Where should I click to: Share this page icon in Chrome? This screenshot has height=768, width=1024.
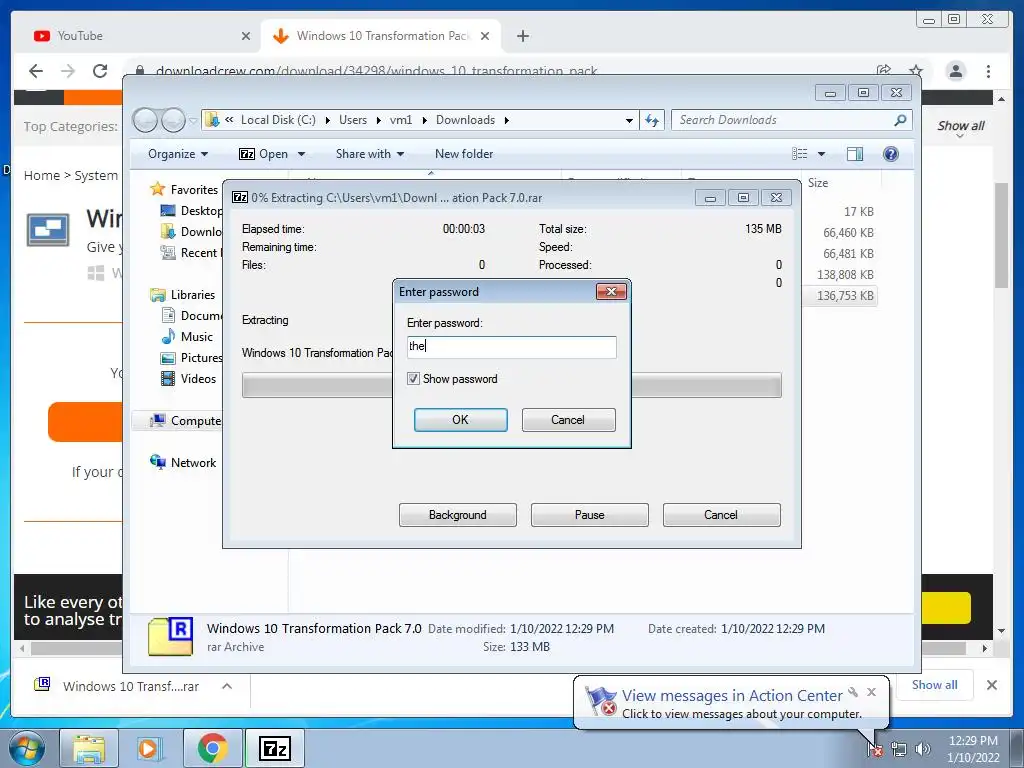click(x=884, y=70)
